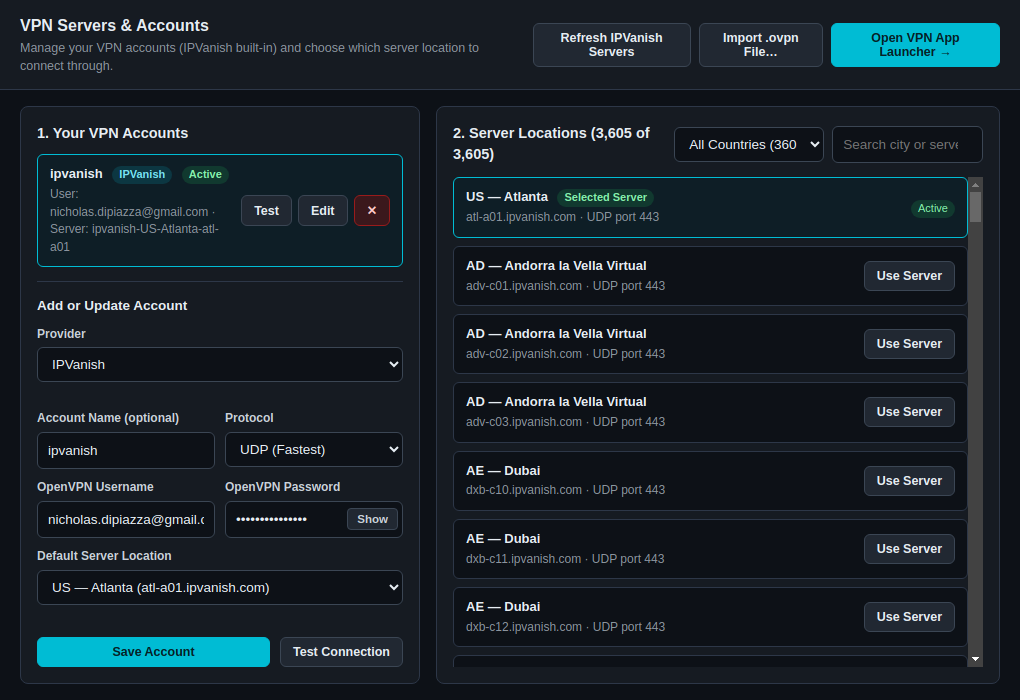The height and width of the screenshot is (700, 1020).
Task: Click '1. Your VPN Accounts' heading
Action: (x=113, y=133)
